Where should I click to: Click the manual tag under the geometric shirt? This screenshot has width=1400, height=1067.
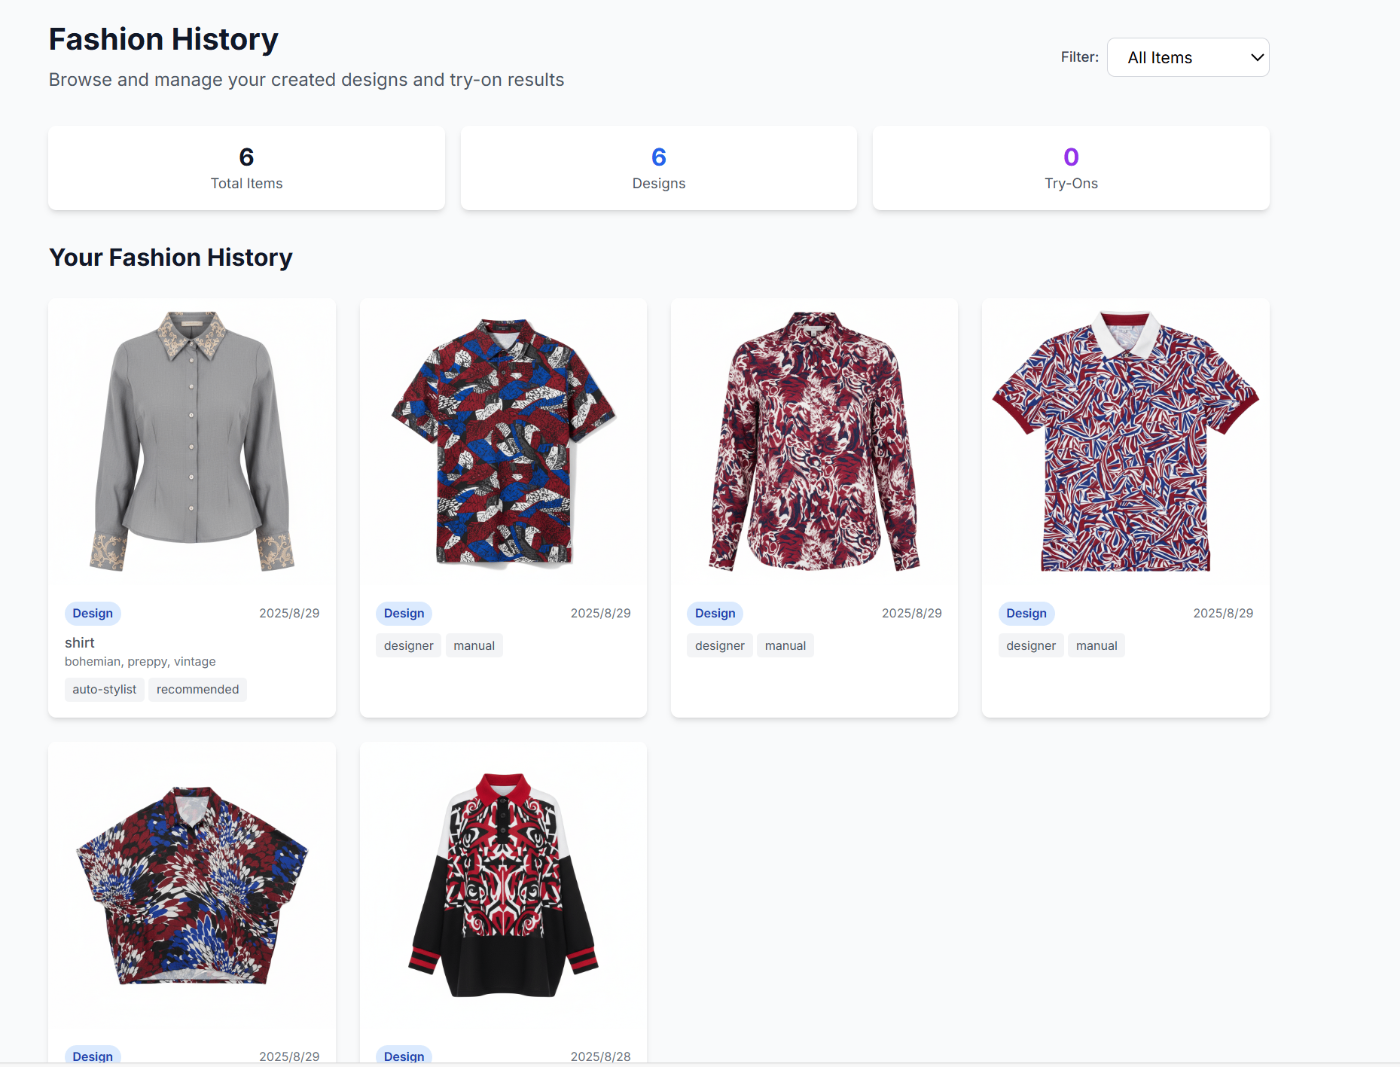point(474,645)
